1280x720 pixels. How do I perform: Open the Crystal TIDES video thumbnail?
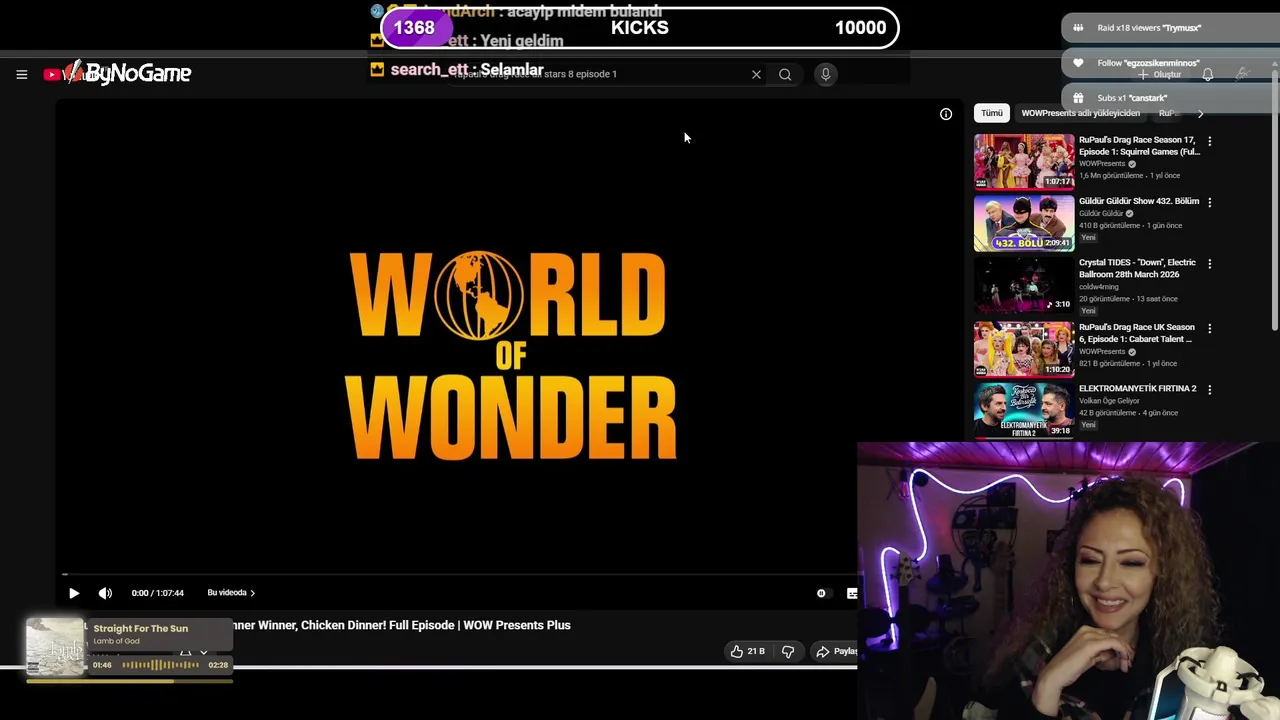coord(1024,285)
